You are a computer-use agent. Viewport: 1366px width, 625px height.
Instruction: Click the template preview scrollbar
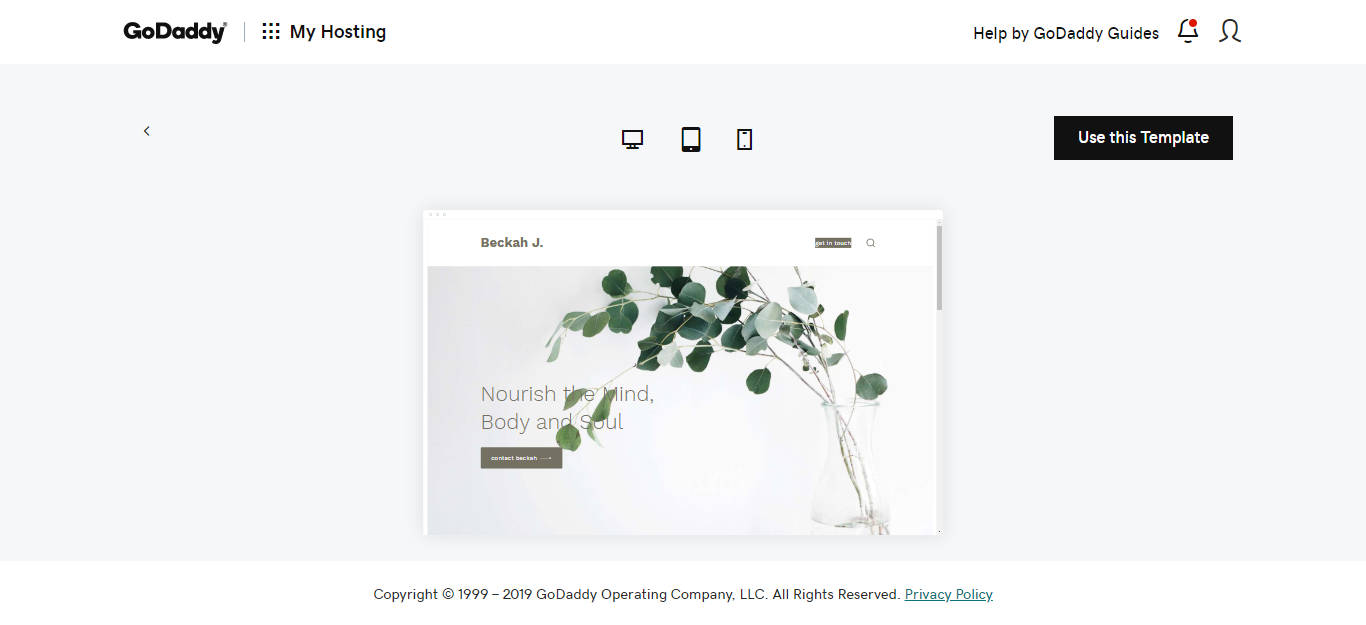click(939, 268)
